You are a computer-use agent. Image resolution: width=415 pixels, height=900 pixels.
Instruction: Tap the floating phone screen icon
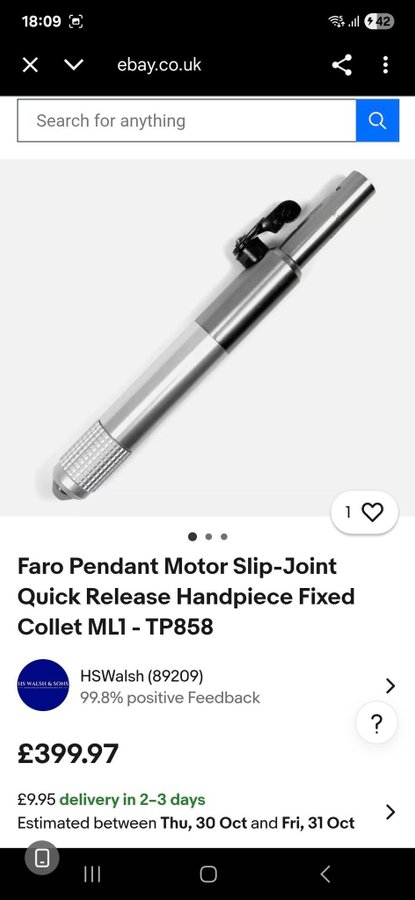[42, 858]
